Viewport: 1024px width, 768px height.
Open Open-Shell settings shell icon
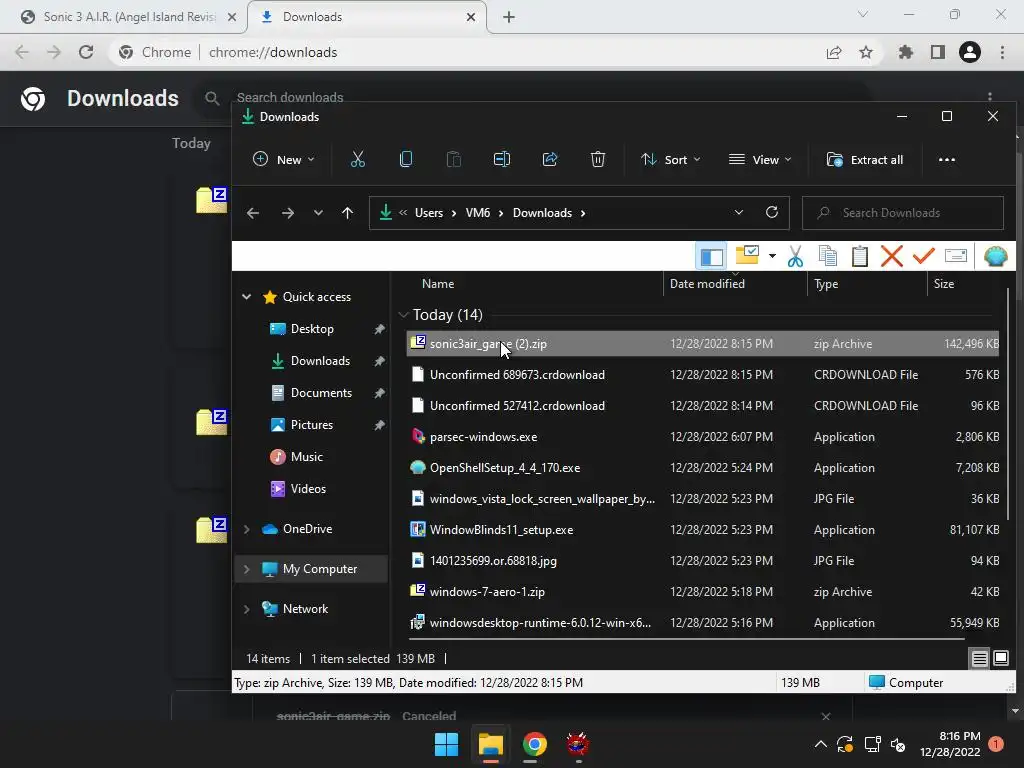click(995, 256)
